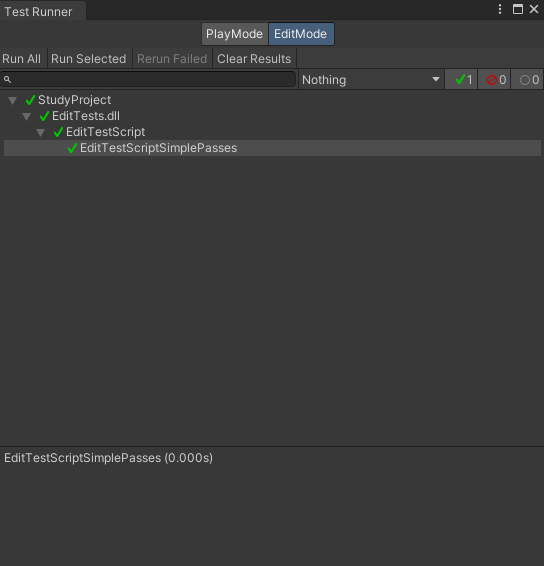Switch to the EditMode tab
The height and width of the screenshot is (566, 544).
301,34
